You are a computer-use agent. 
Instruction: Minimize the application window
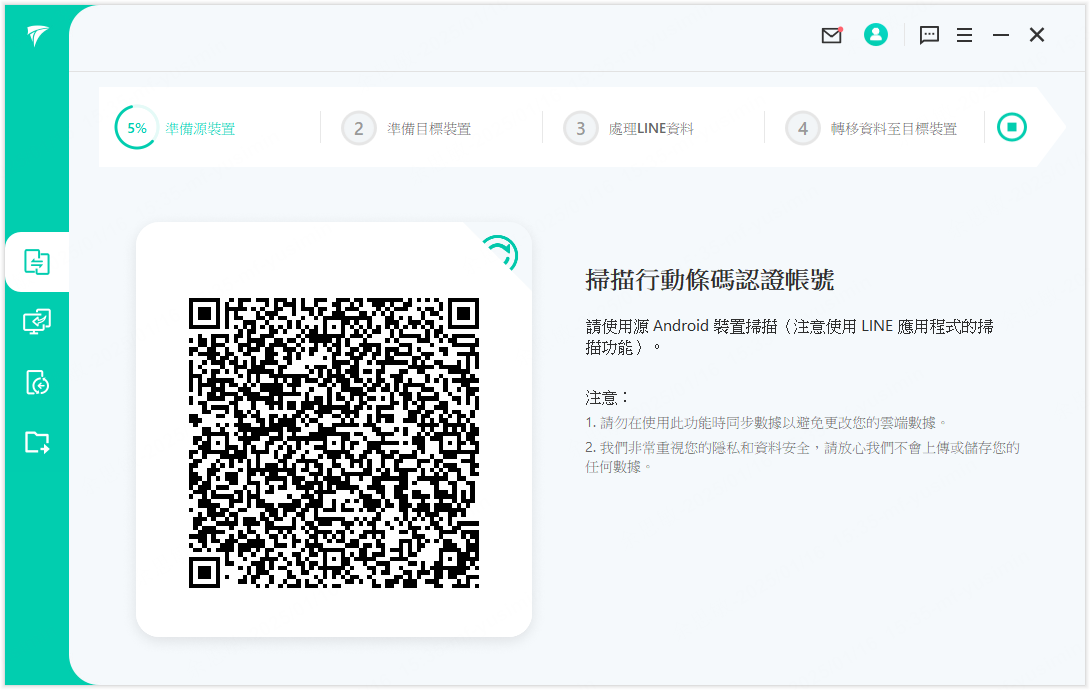pos(1000,35)
